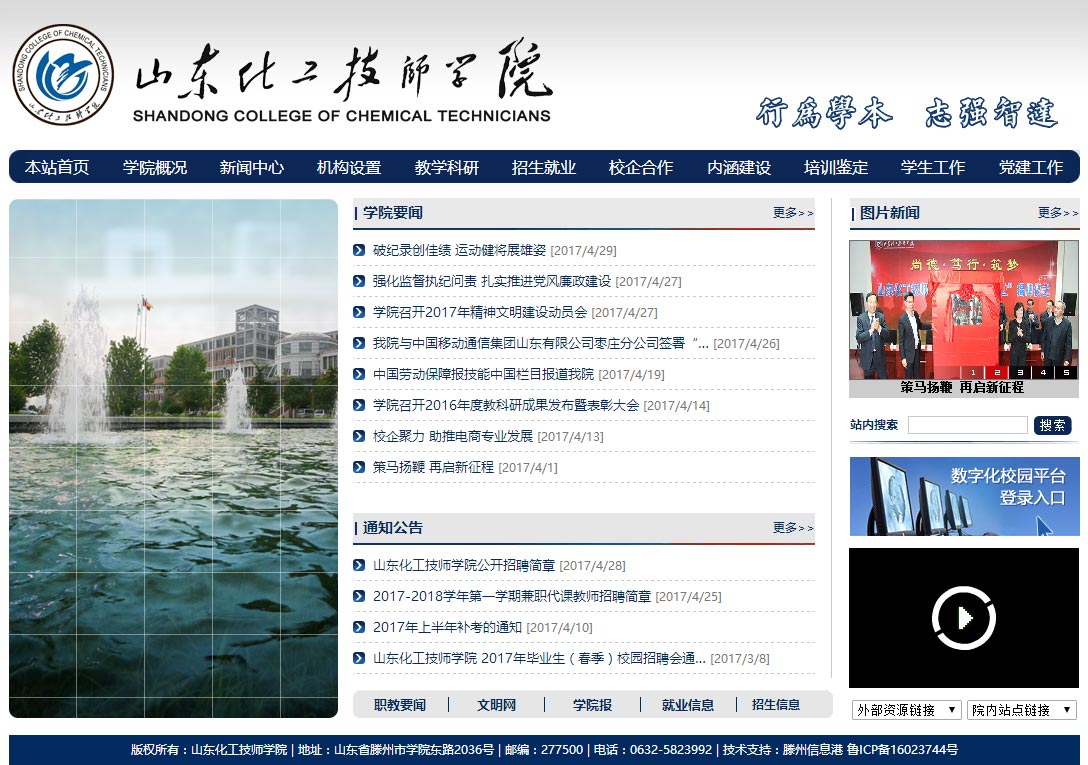Screen dimensions: 1088x765
Task: Select 招生就业 in navigation bar
Action: [544, 167]
